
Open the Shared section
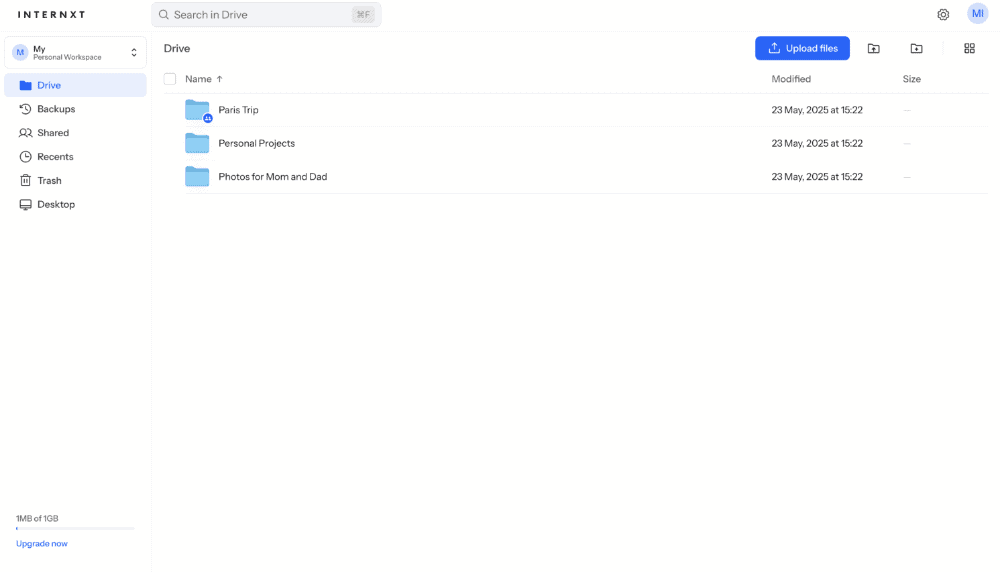[x=75, y=133]
